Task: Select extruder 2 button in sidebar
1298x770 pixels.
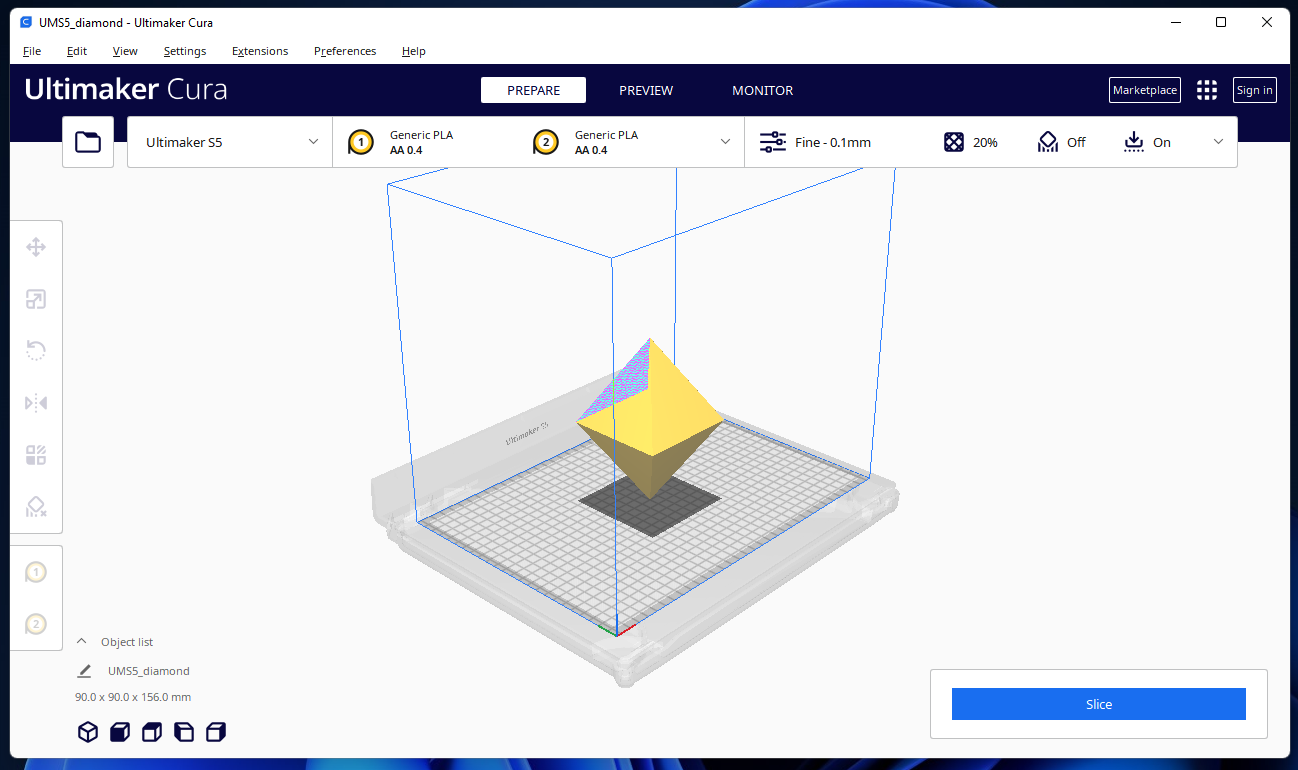Action: point(36,624)
